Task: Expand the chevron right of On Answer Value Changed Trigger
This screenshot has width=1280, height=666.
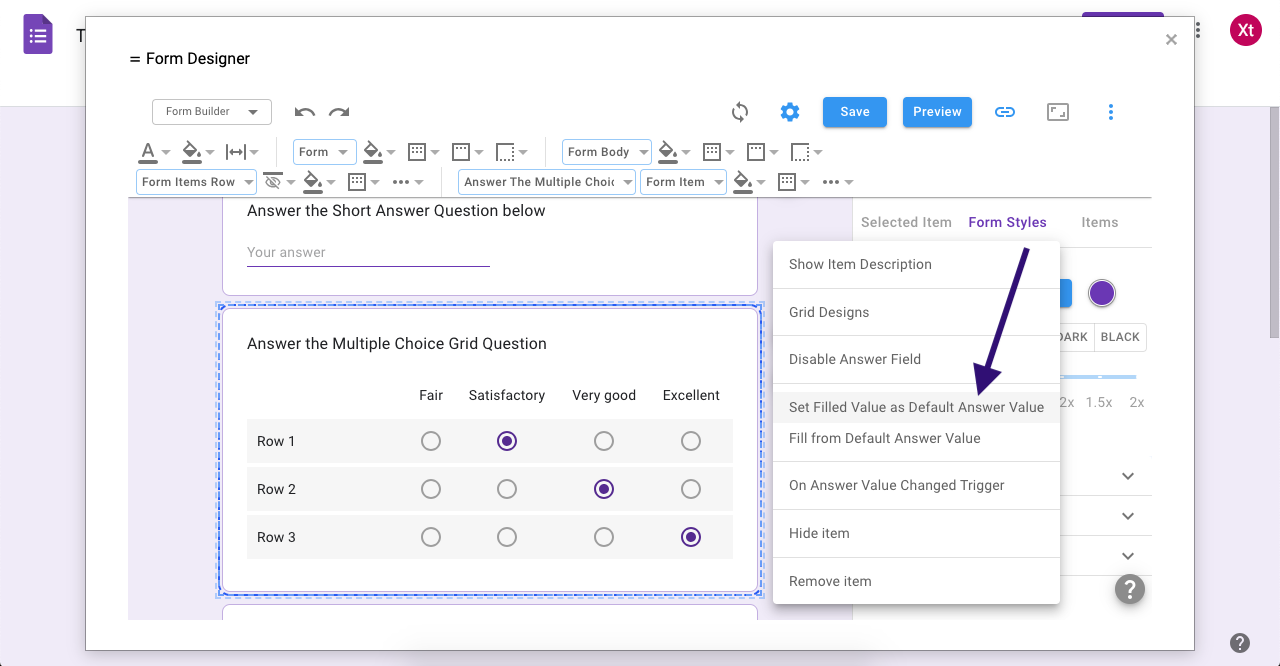Action: tap(1128, 476)
